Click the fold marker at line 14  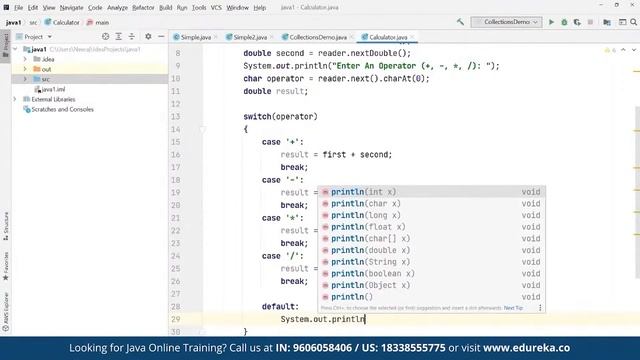202,129
